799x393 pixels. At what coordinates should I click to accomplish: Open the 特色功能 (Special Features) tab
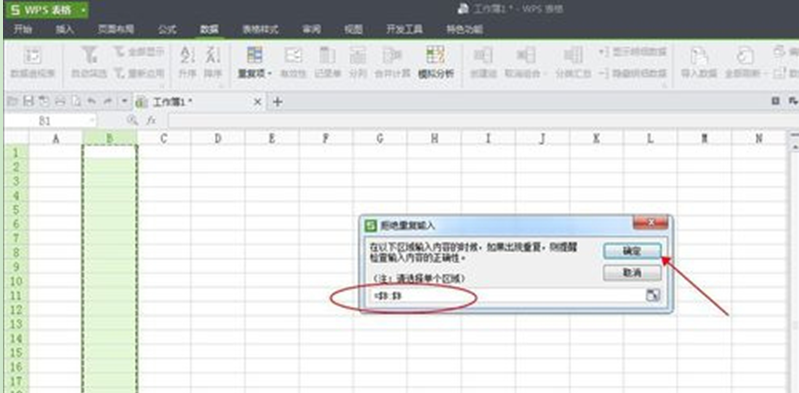point(465,30)
